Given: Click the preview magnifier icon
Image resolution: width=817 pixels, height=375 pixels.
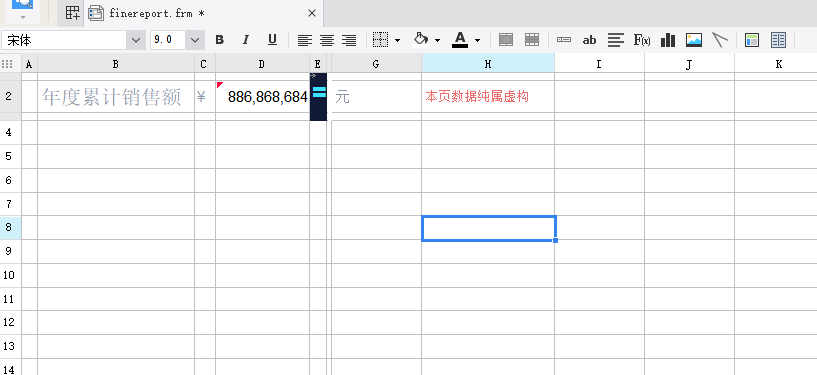Looking at the screenshot, I should 23,4.
